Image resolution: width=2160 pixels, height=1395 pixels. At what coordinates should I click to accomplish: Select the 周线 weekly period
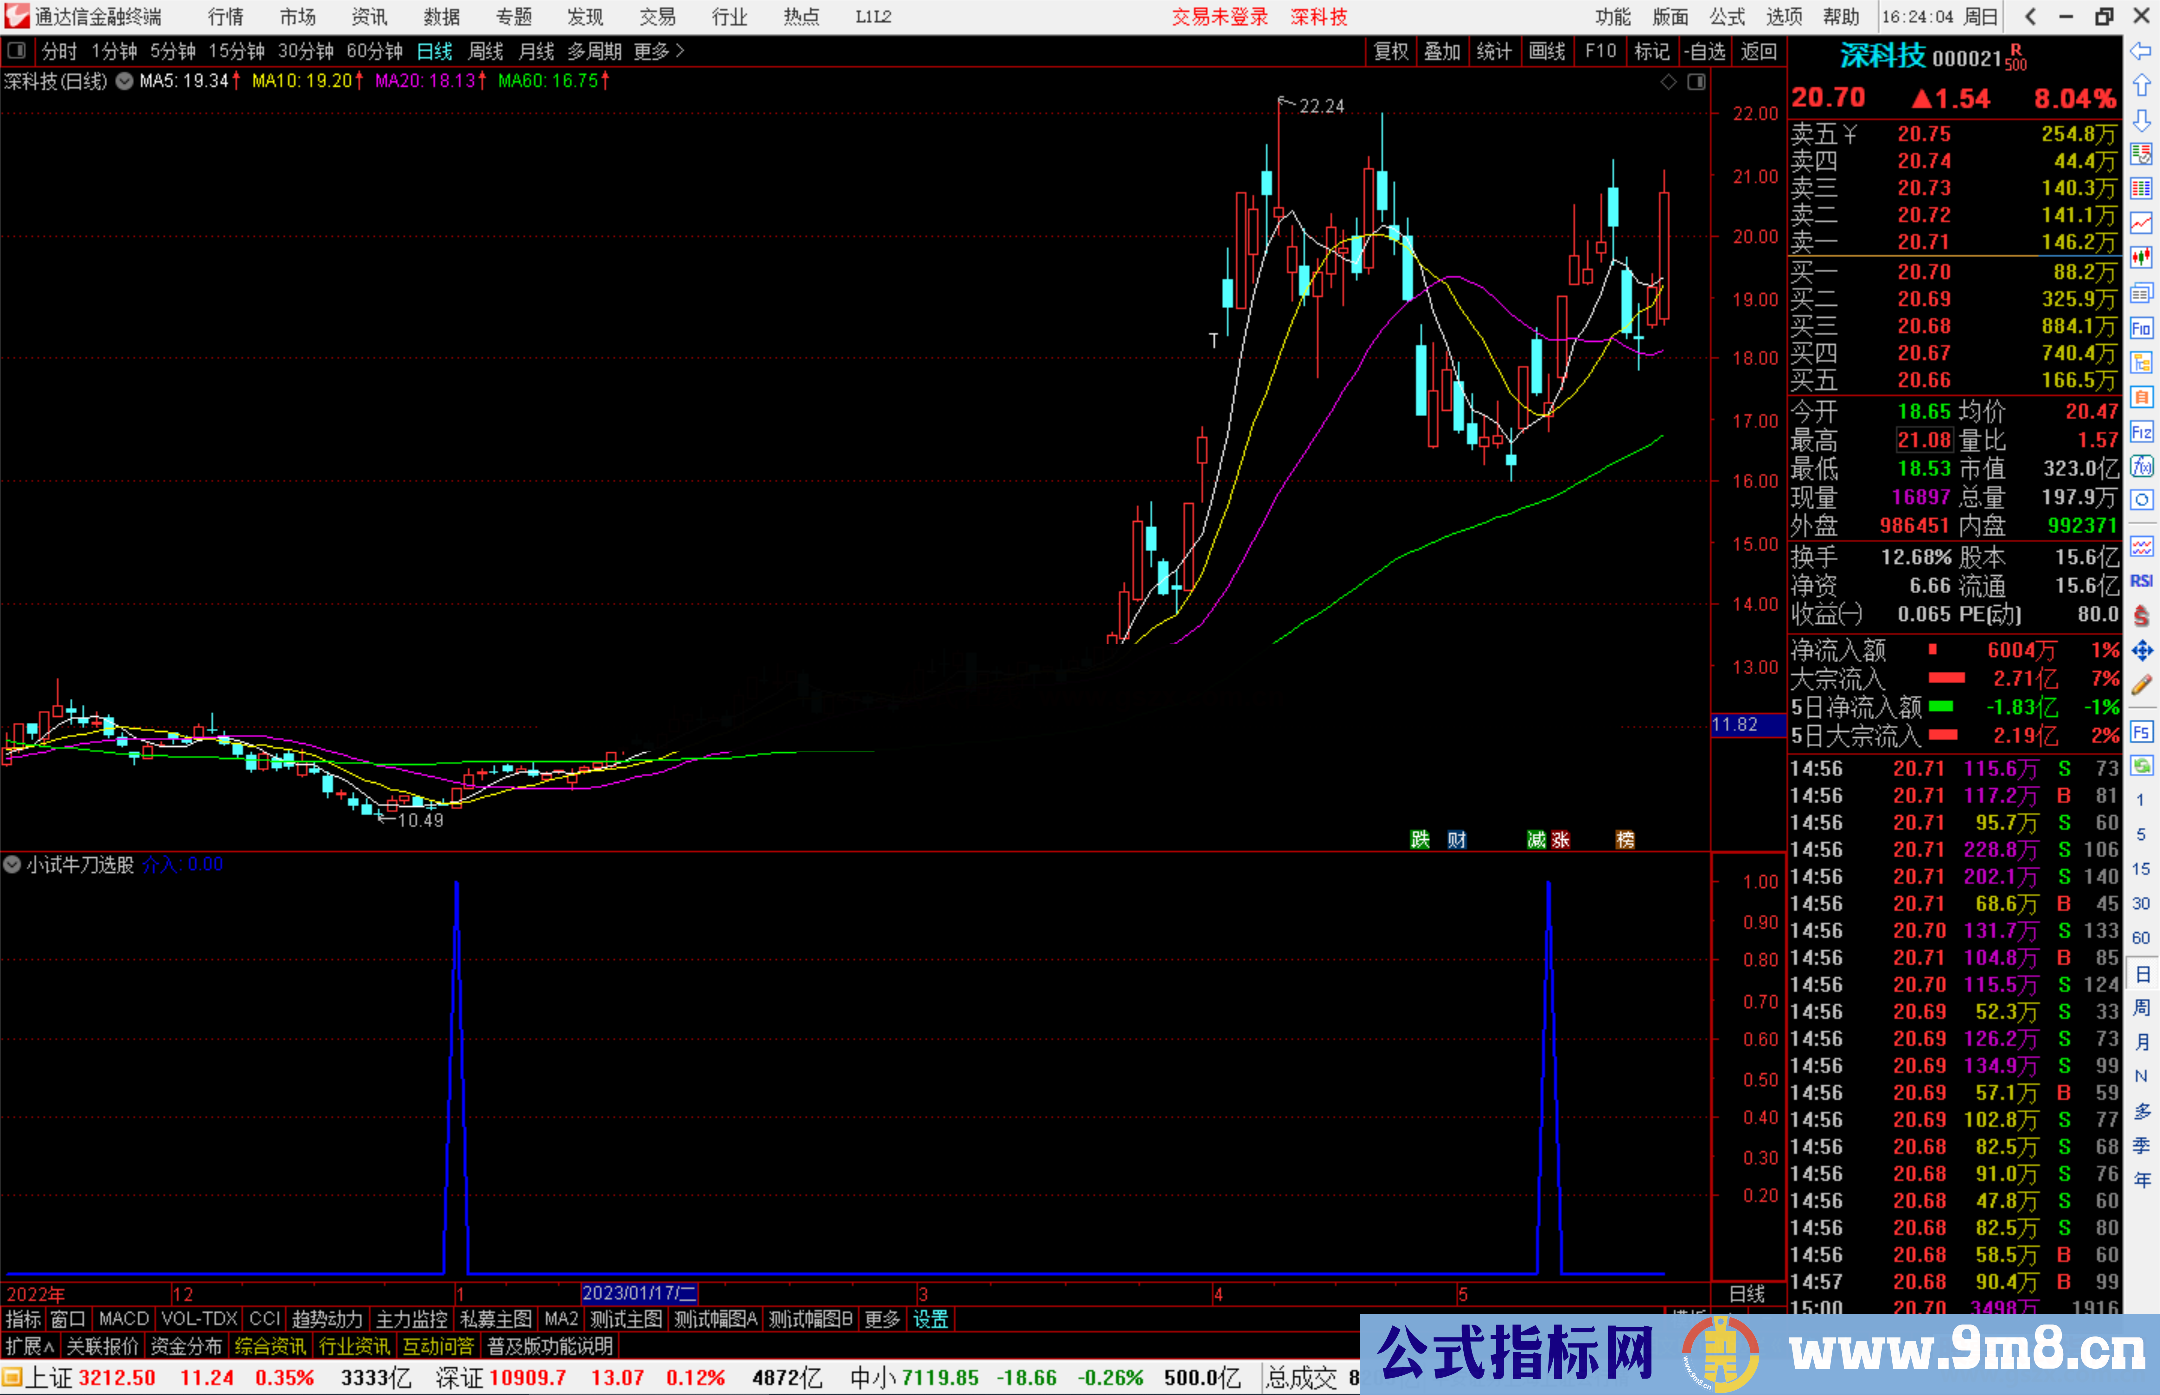point(485,51)
